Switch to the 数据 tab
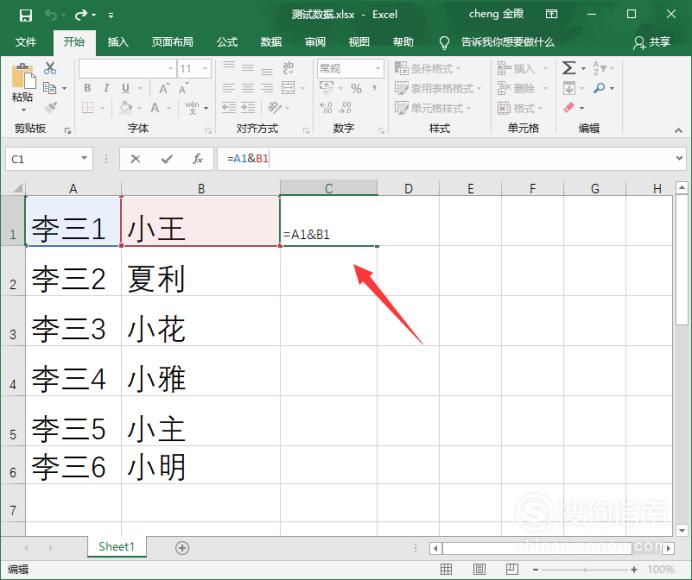692x580 pixels. 271,42
